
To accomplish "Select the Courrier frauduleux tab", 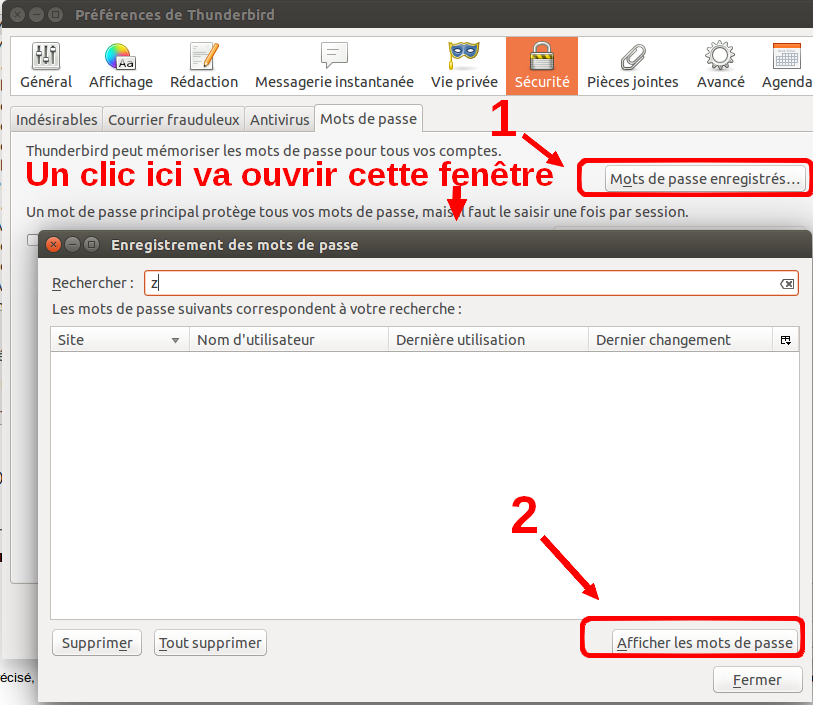I will pos(173,119).
